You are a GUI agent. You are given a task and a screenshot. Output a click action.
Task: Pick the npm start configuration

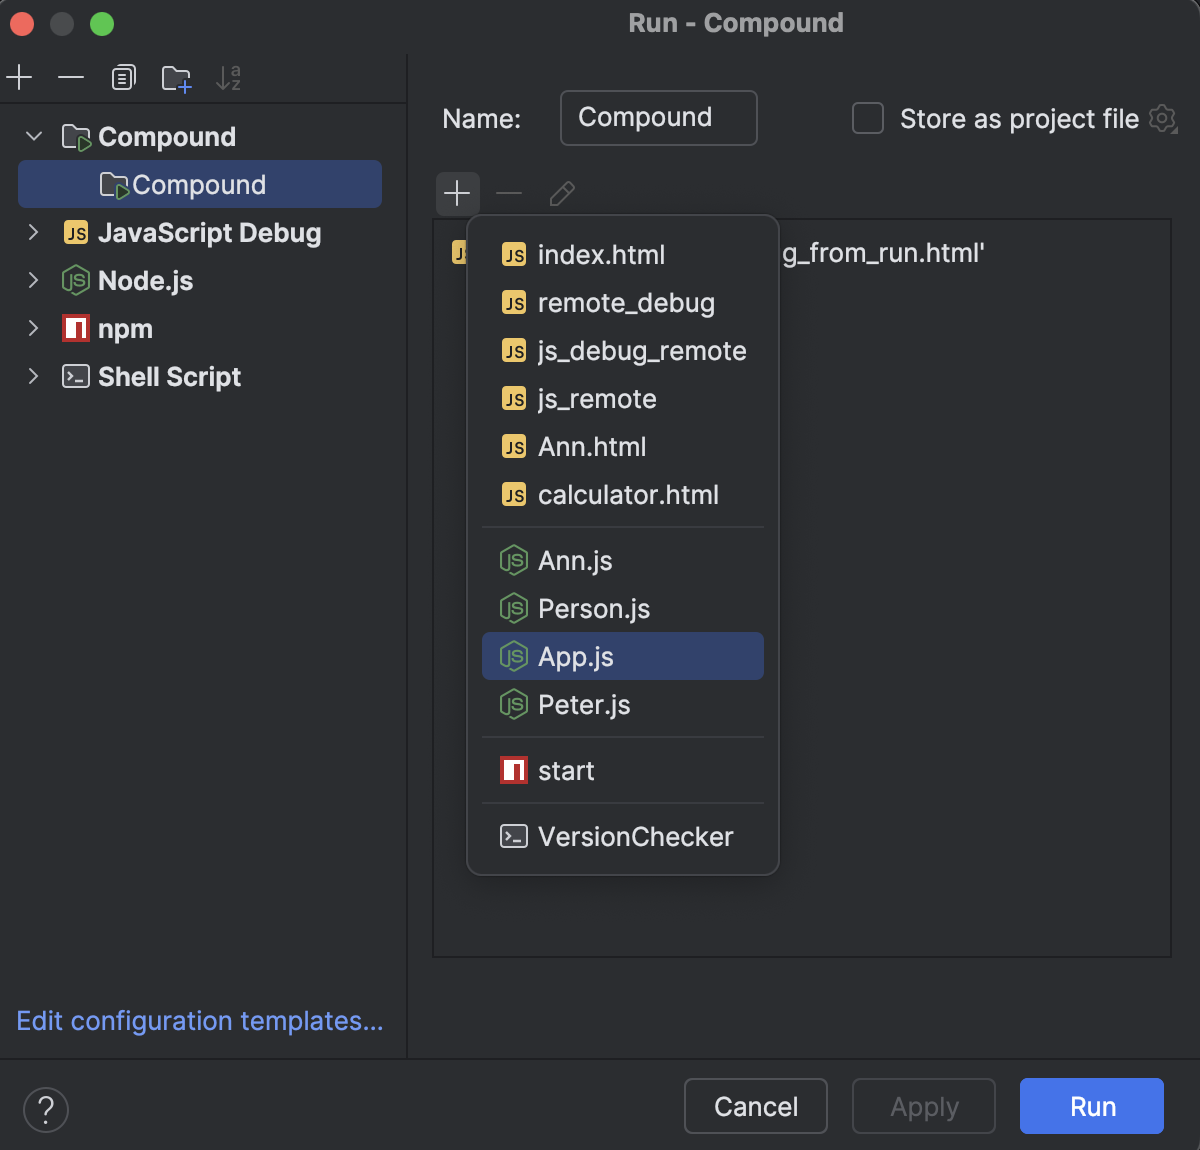[565, 770]
